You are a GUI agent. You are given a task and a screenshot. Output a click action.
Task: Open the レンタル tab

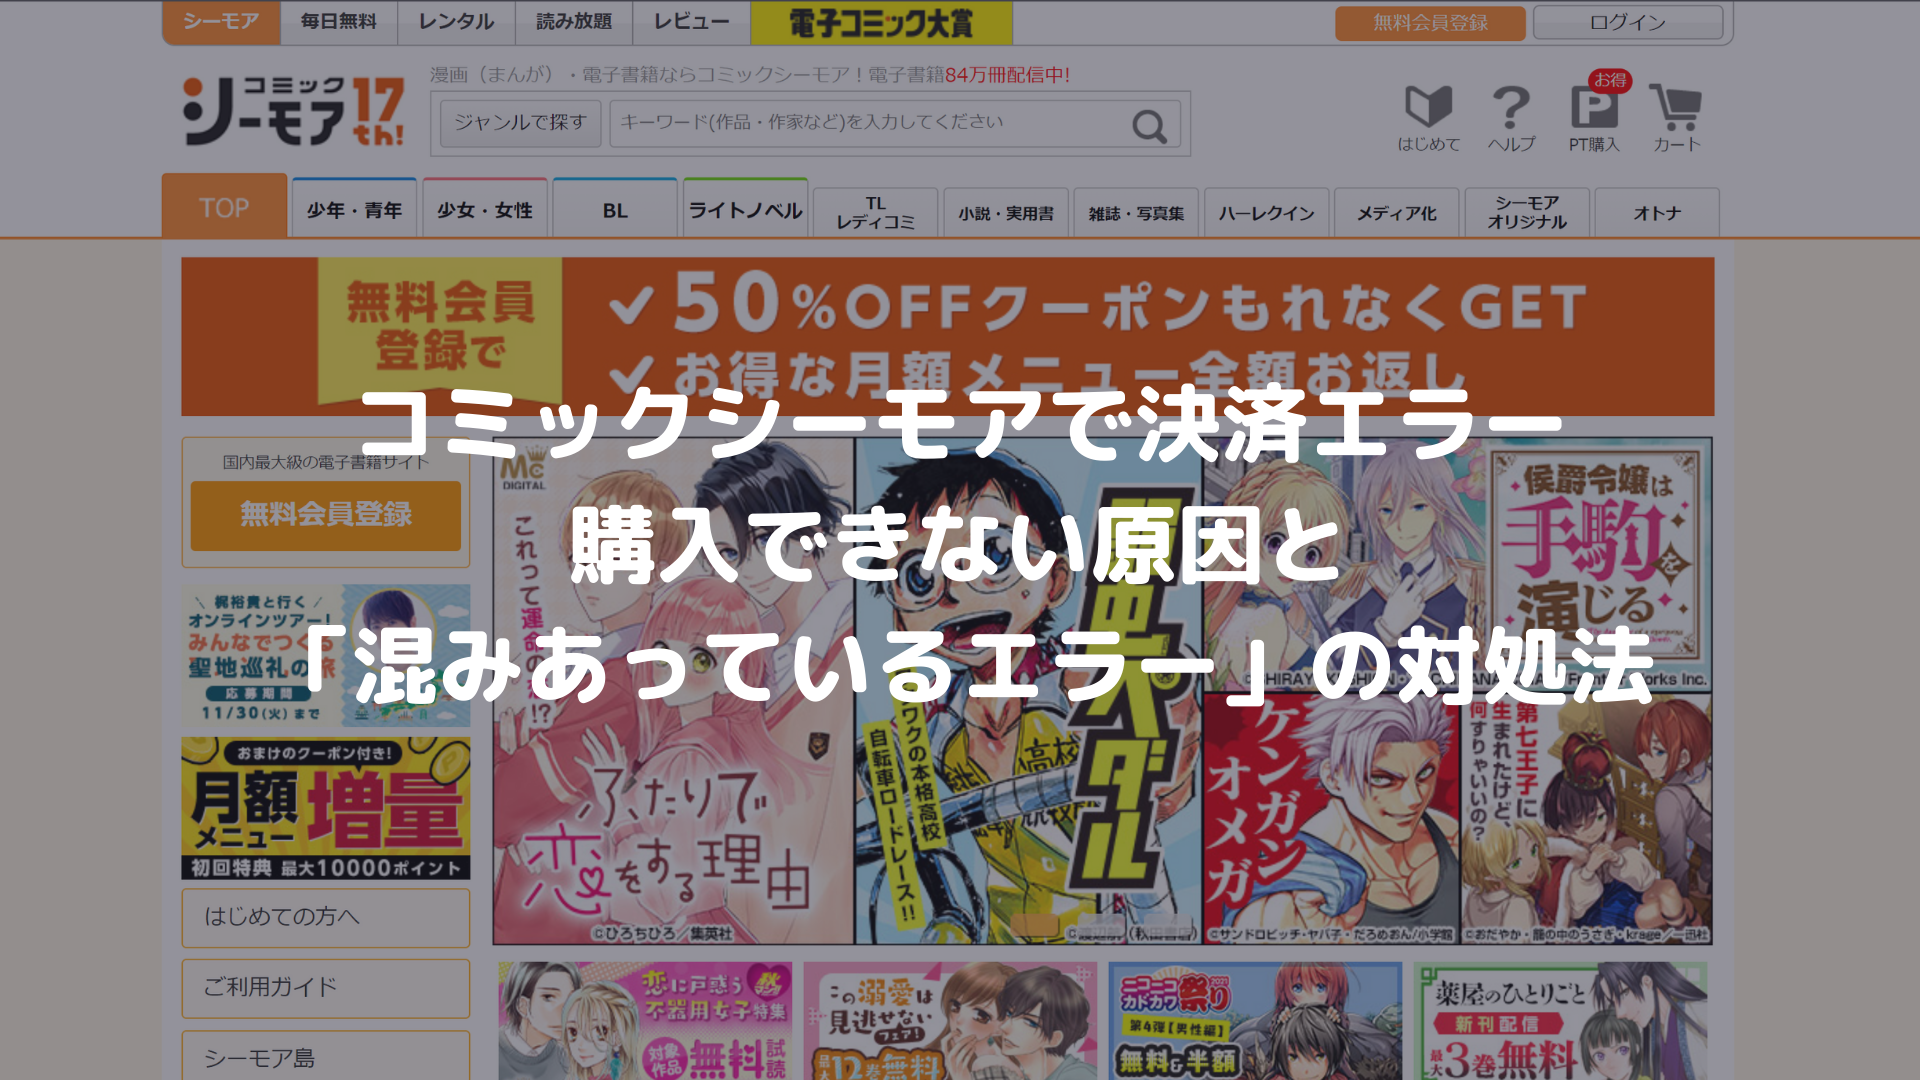456,22
